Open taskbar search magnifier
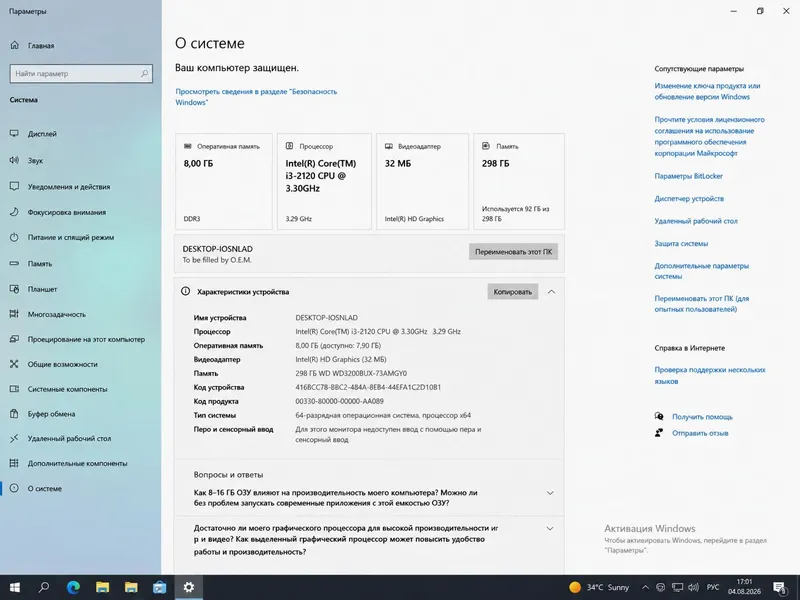This screenshot has height=600, width=800. click(x=44, y=587)
